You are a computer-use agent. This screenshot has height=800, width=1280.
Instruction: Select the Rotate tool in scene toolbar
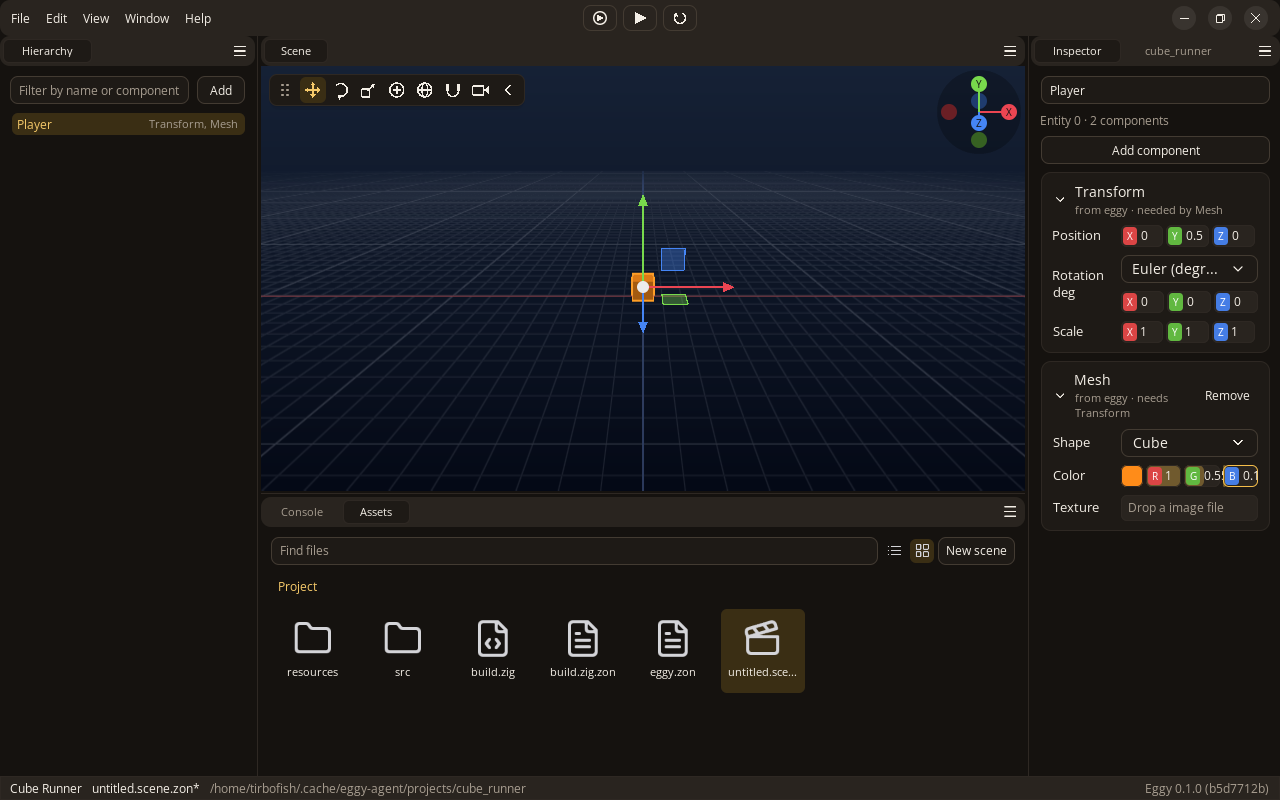click(x=341, y=90)
